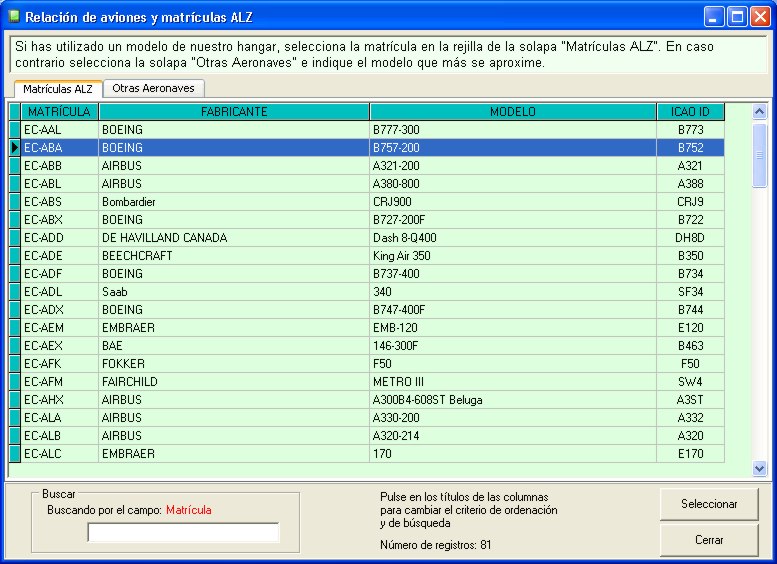Select the row indicator for EC-ABA

tap(15, 148)
